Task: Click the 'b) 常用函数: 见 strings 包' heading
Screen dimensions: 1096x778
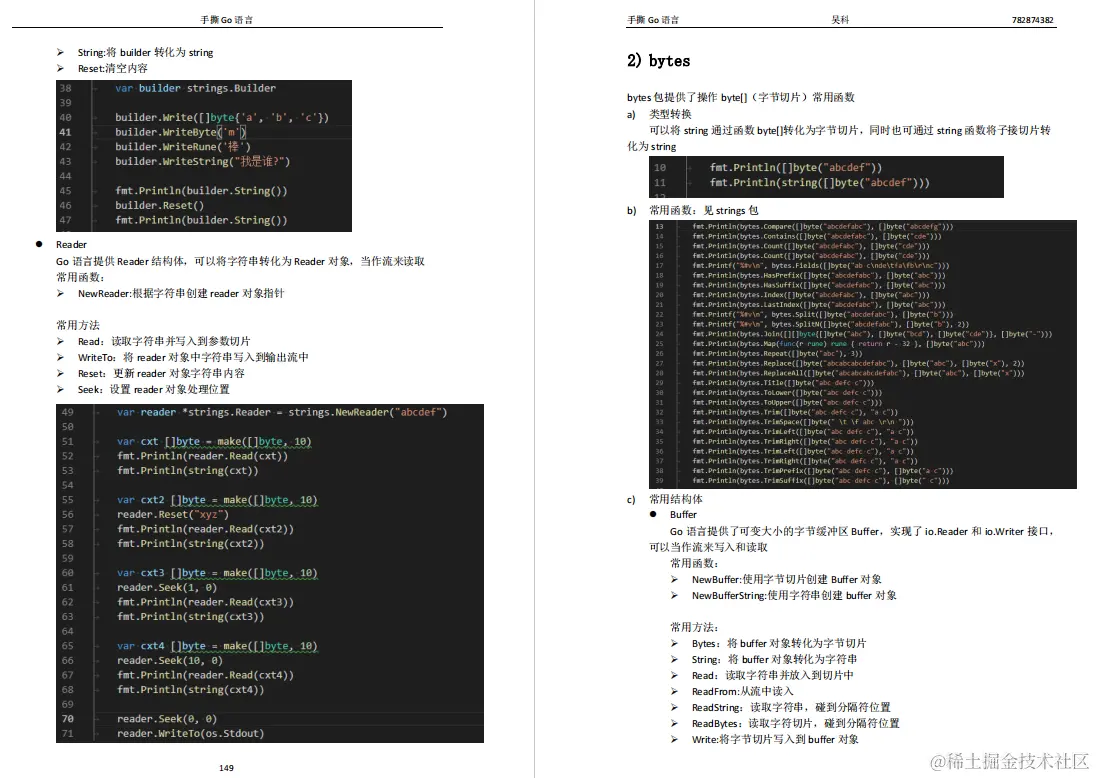Action: point(693,210)
